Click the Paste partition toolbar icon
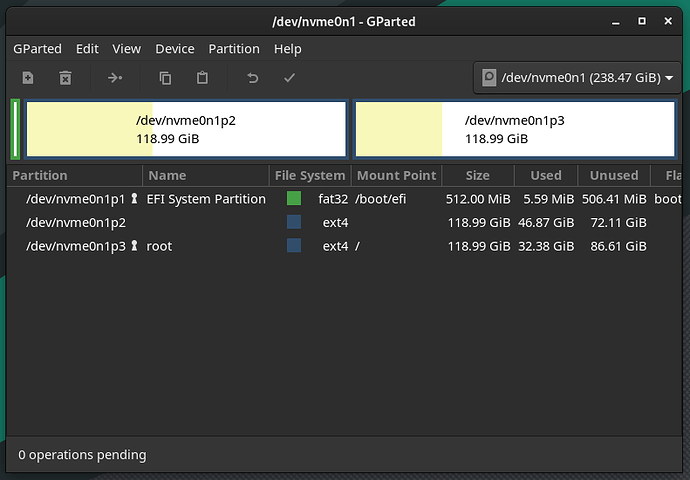 point(202,78)
